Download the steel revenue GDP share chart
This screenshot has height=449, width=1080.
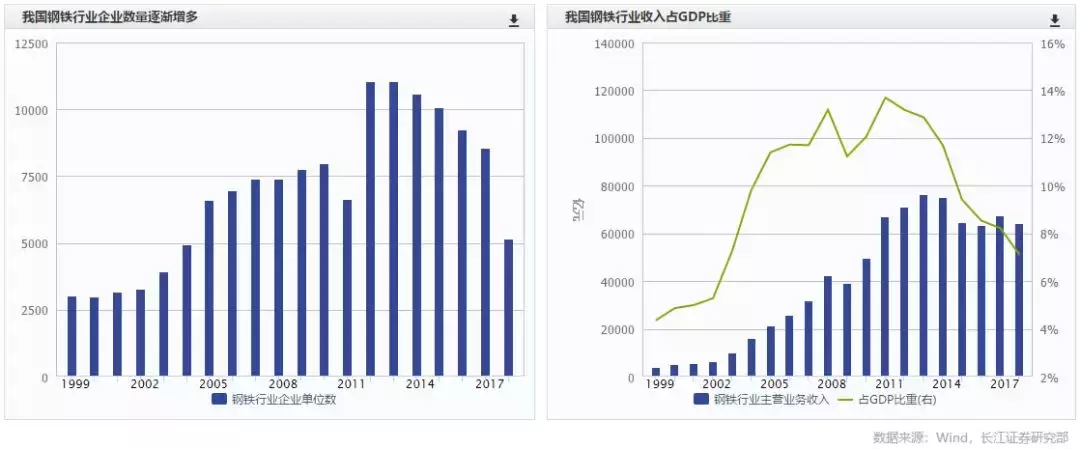coord(1054,20)
